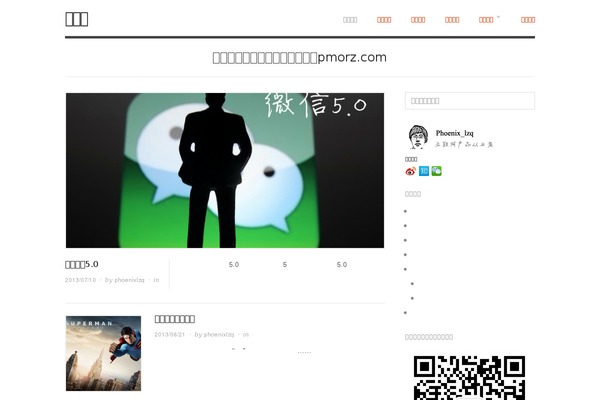Click the Phoenix_lzq sketch avatar
Screen dimensions: 600x400
coord(418,137)
